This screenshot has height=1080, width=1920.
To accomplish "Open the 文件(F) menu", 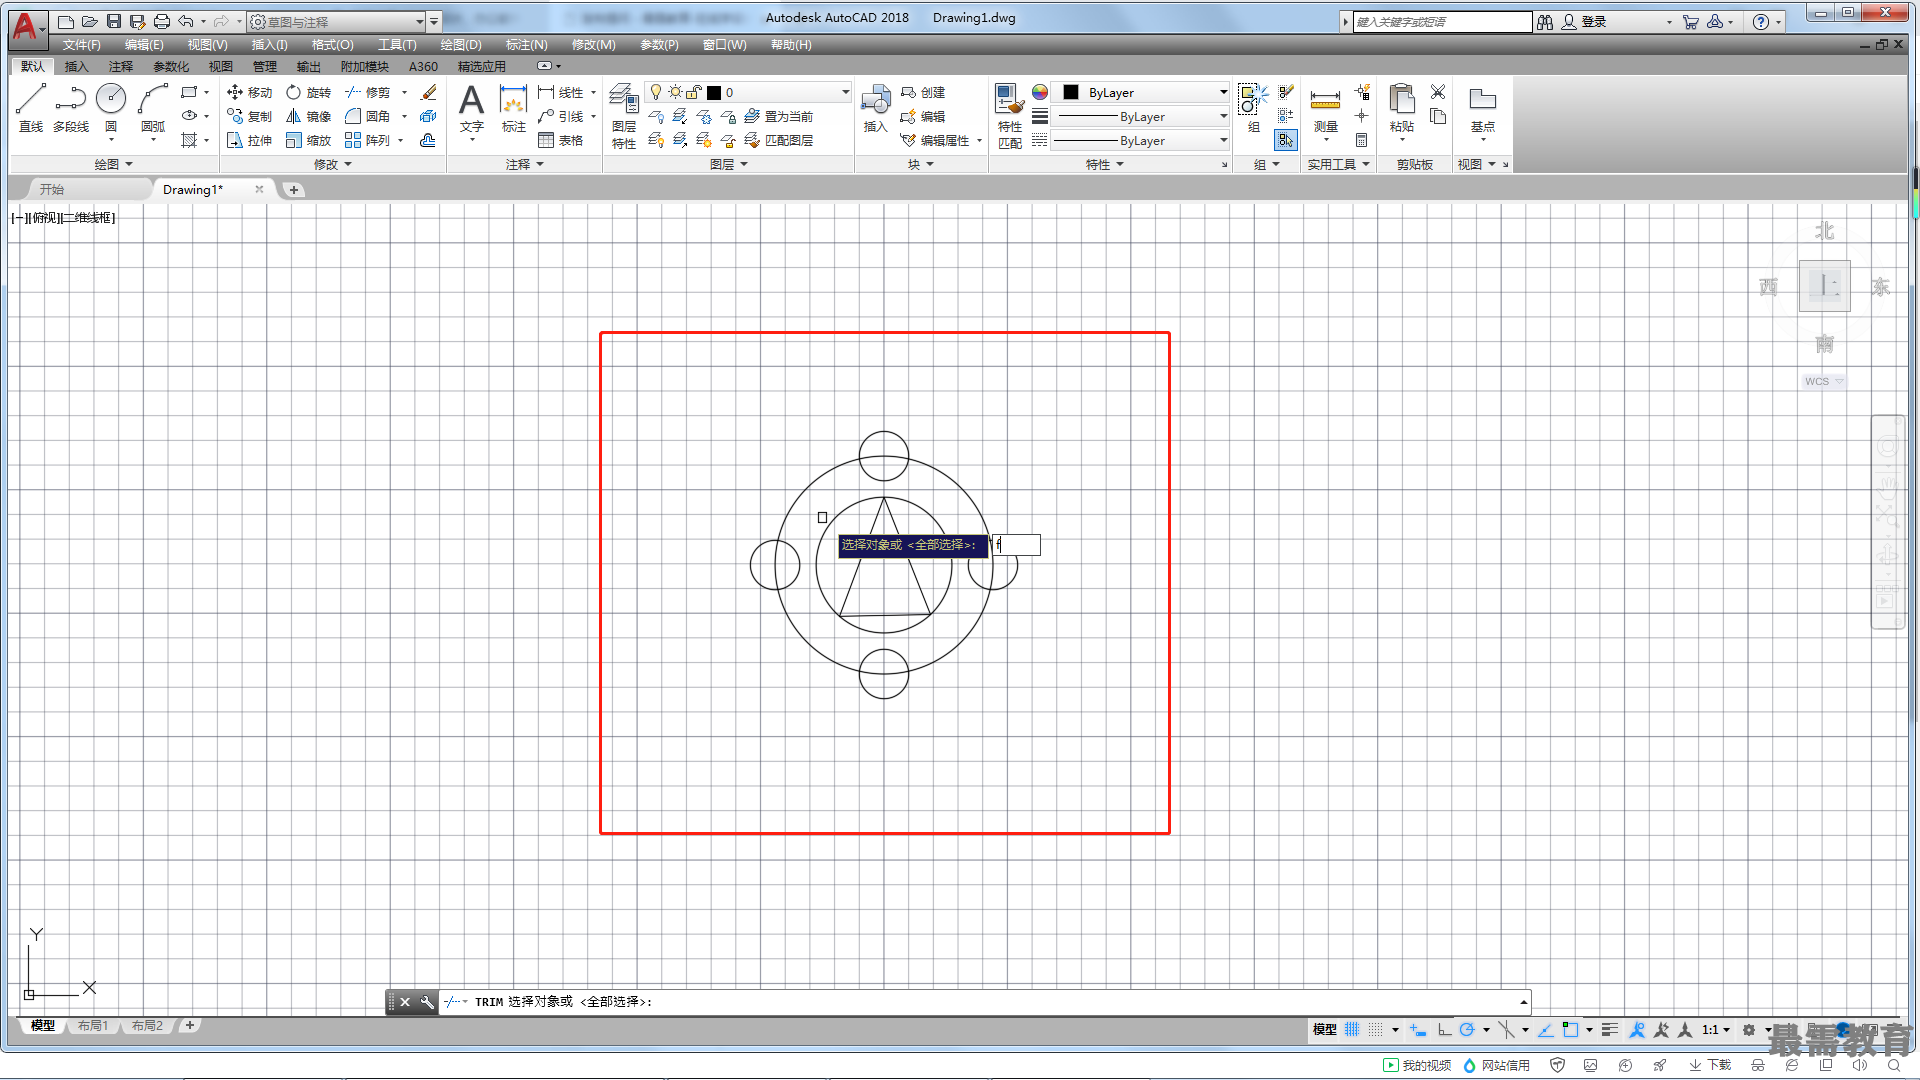I will coord(81,45).
